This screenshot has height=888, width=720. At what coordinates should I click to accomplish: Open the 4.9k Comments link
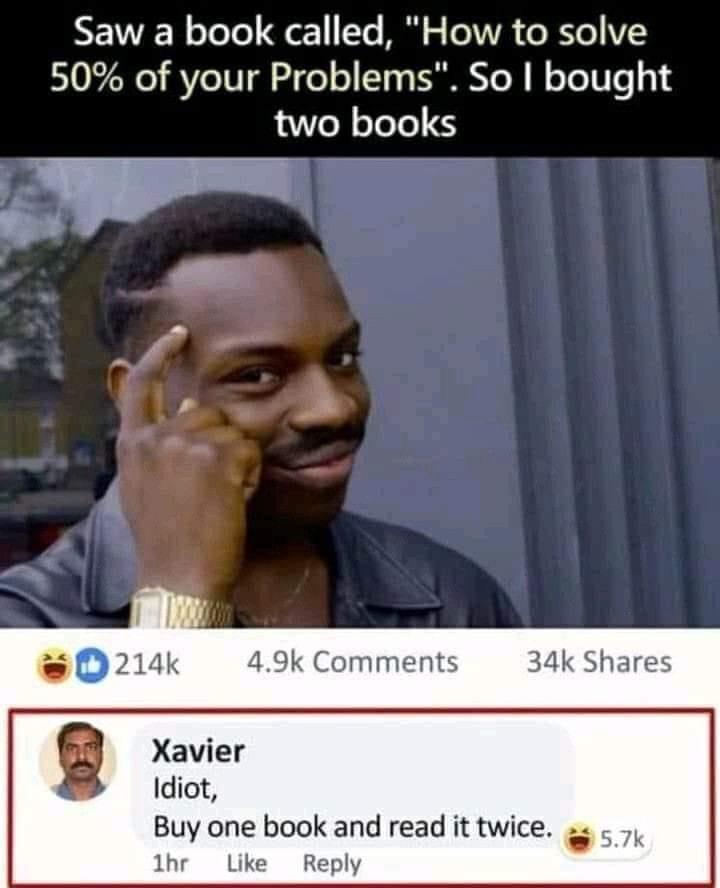tap(352, 661)
